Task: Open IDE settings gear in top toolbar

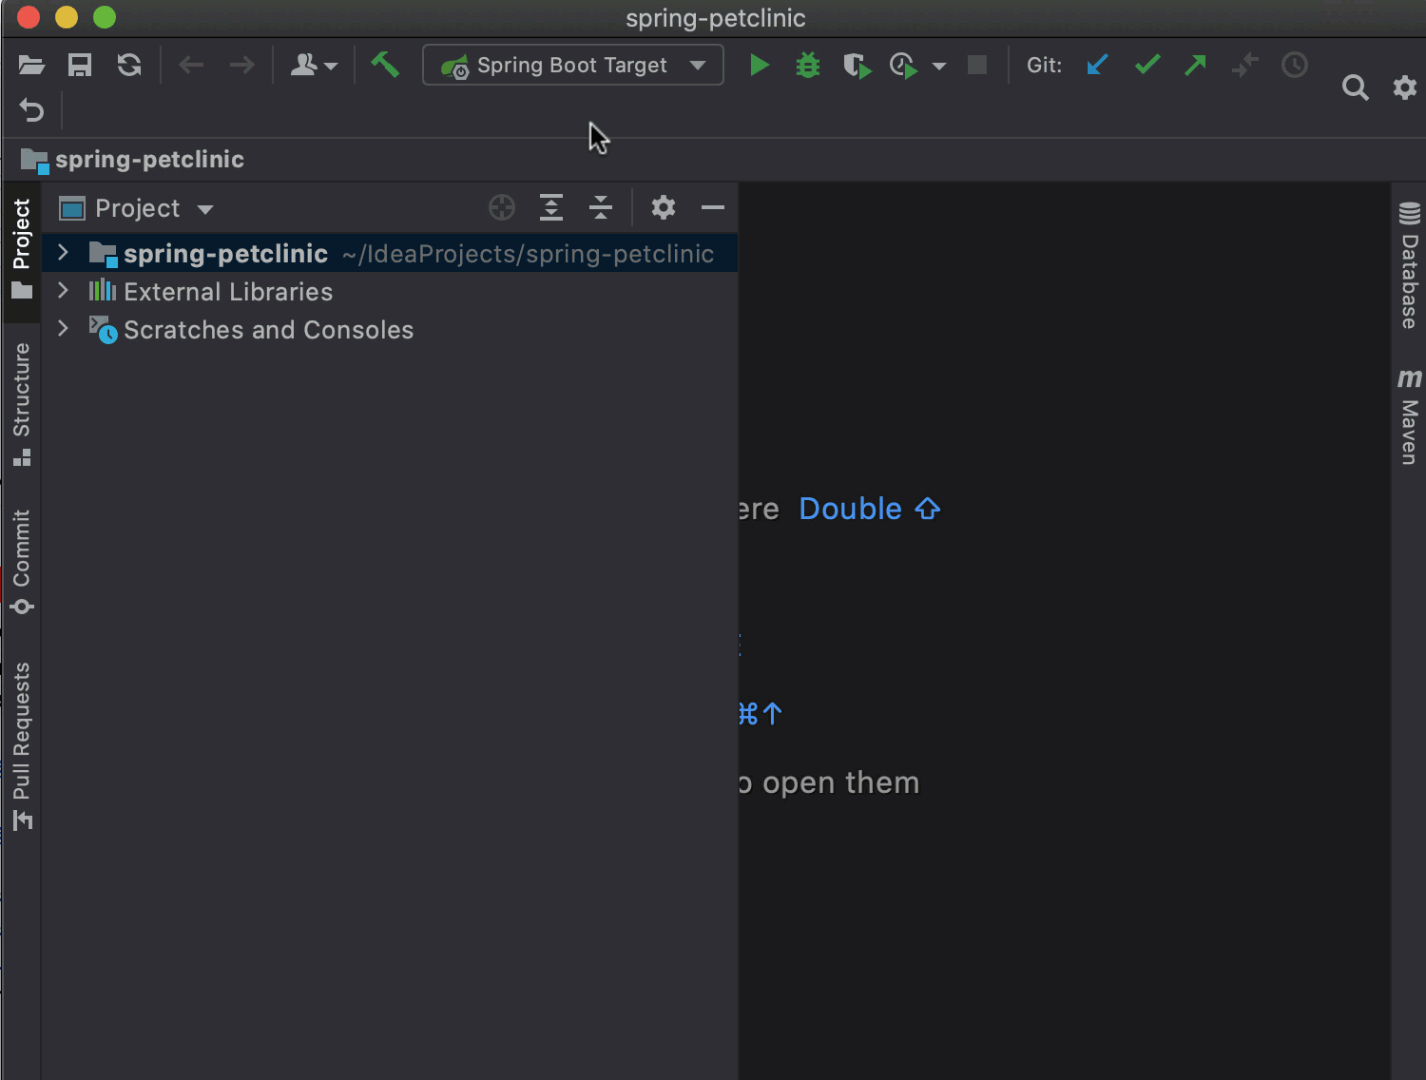Action: pyautogui.click(x=1405, y=87)
